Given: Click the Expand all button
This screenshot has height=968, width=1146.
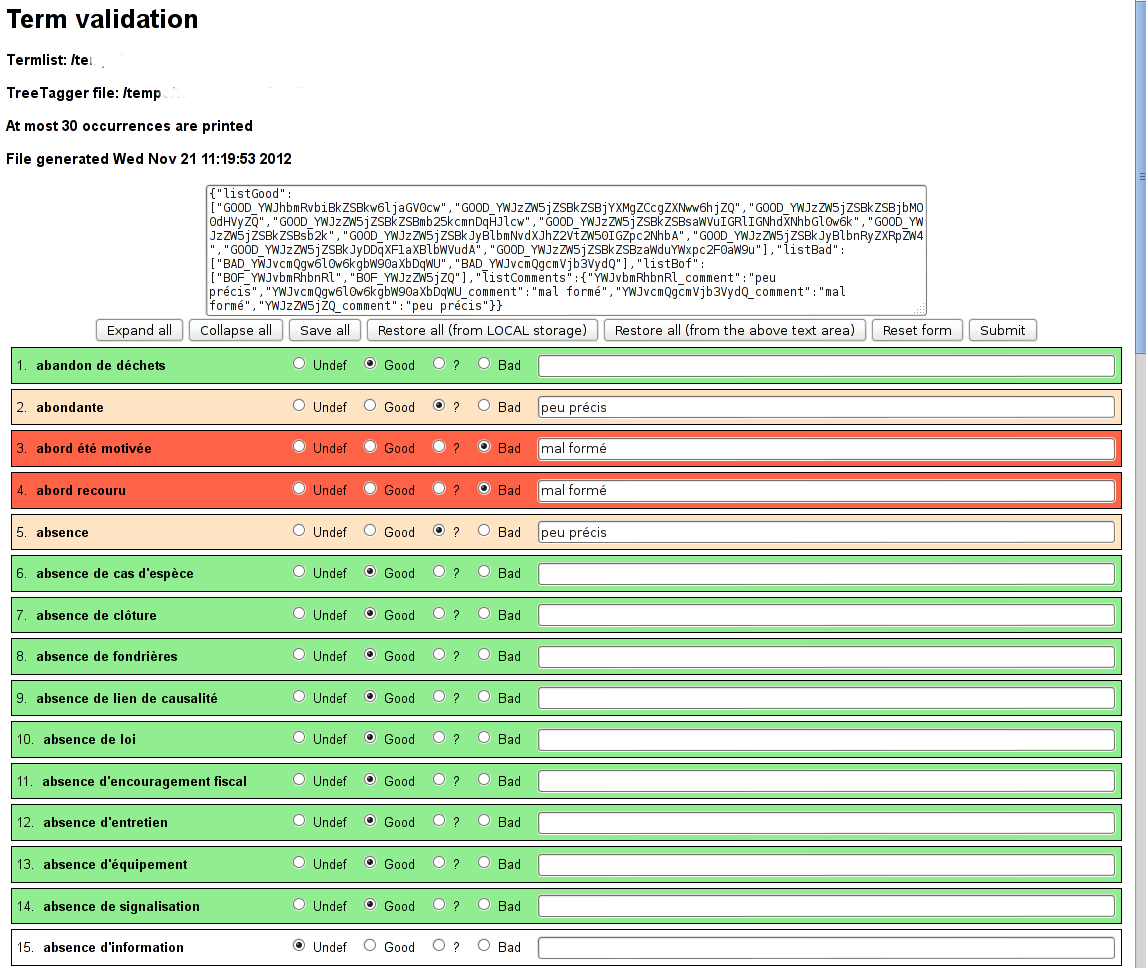Looking at the screenshot, I should click(x=139, y=330).
